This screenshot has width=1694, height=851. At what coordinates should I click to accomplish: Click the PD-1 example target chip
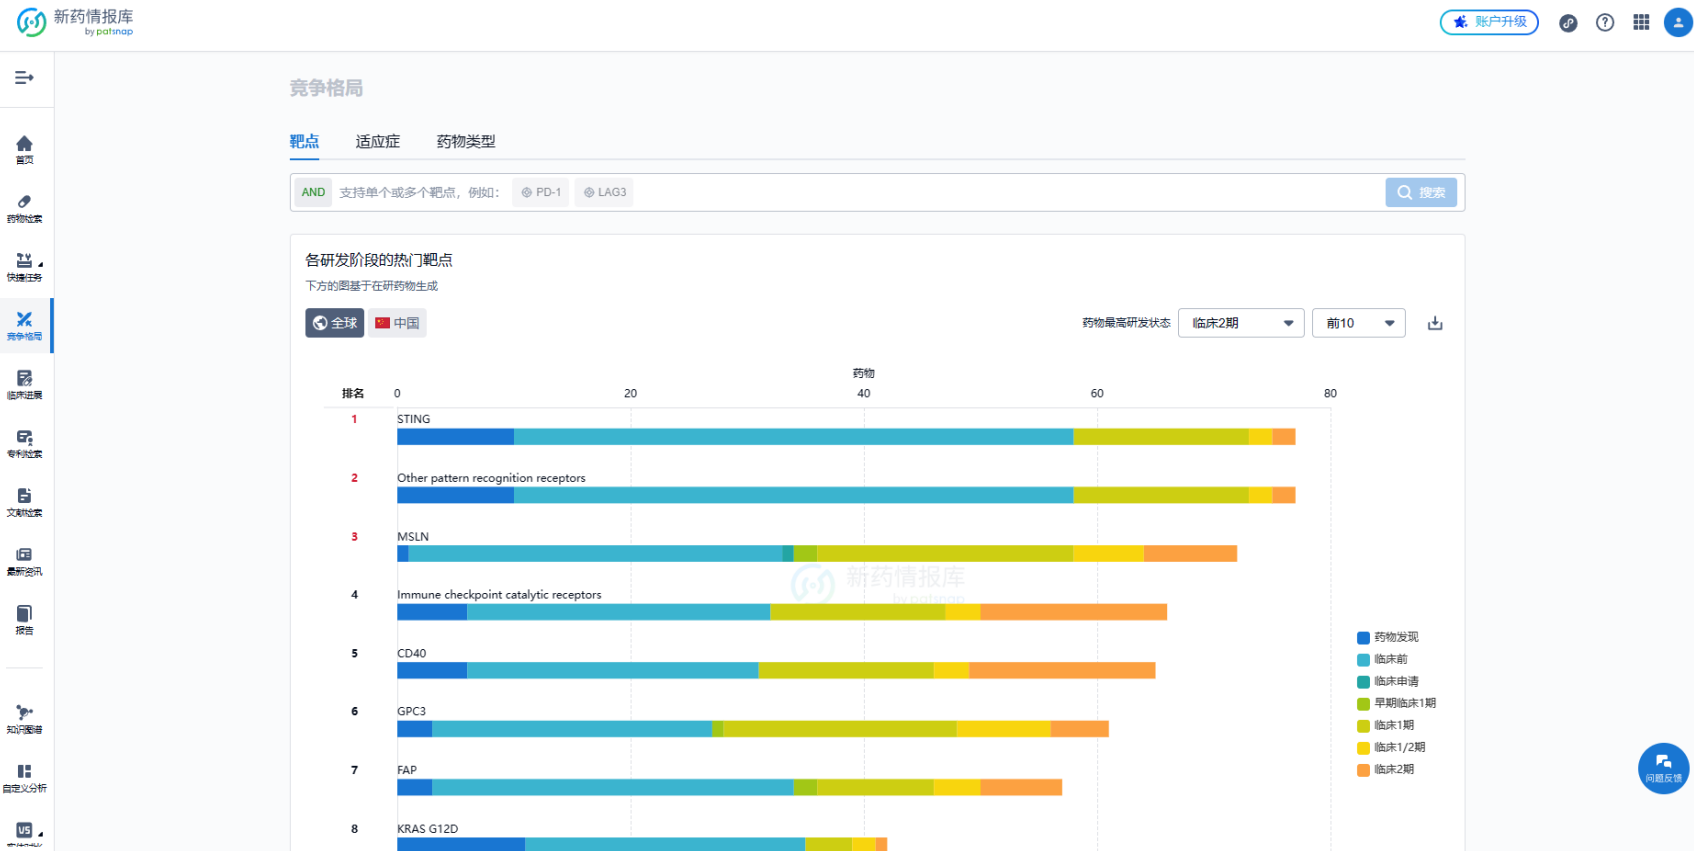(541, 192)
